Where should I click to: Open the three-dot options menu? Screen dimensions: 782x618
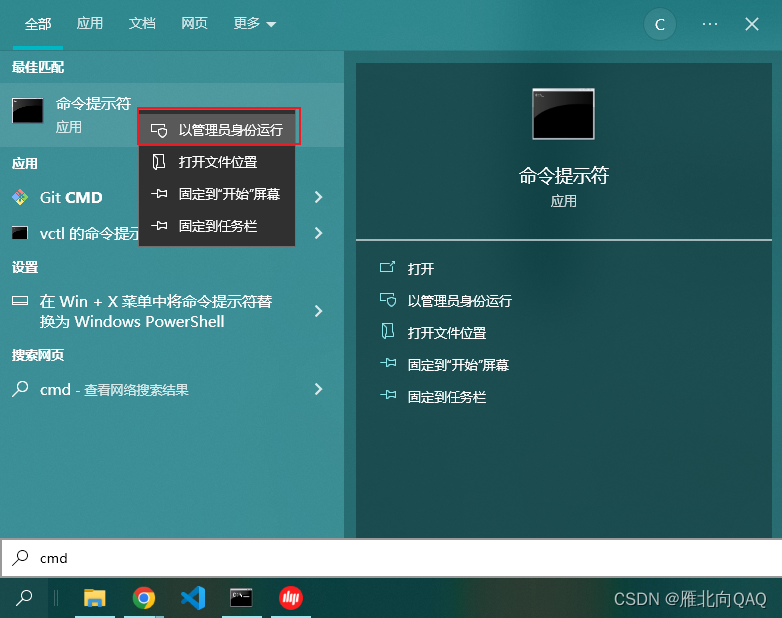(710, 24)
